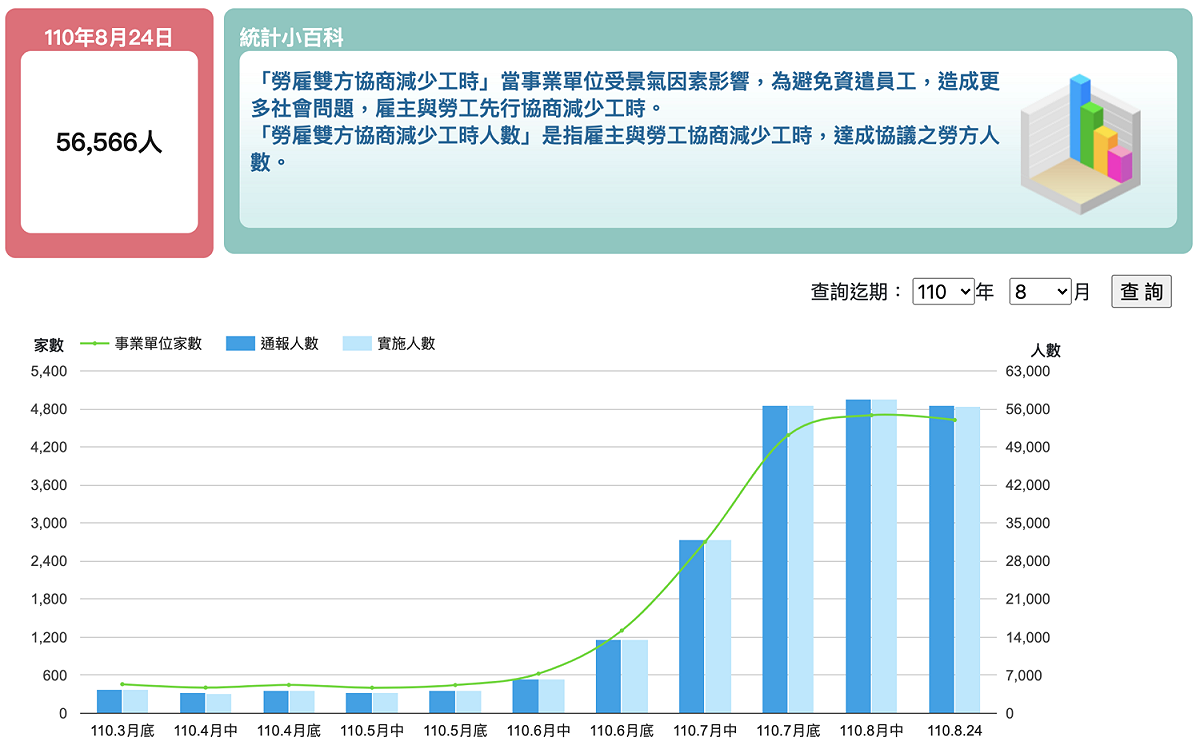Click the dark blue 110.7月中 bar
The width and height of the screenshot is (1200, 745).
[x=692, y=626]
